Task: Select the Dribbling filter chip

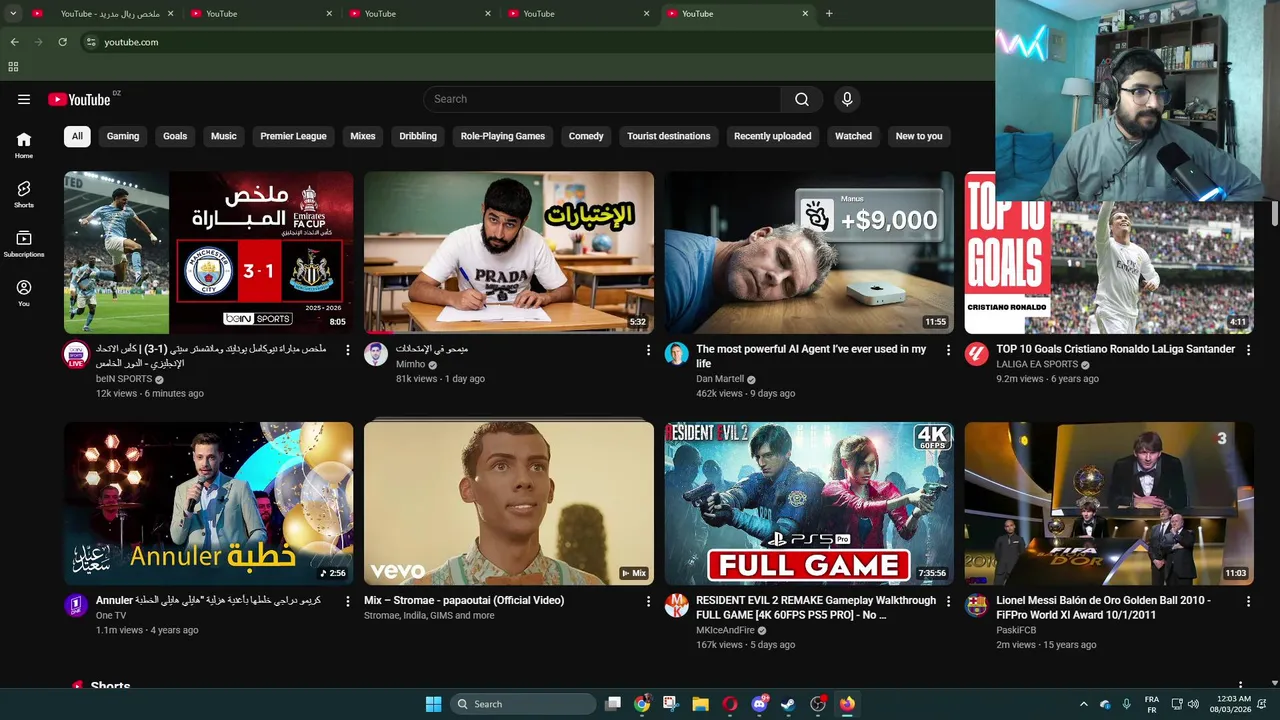Action: (418, 136)
